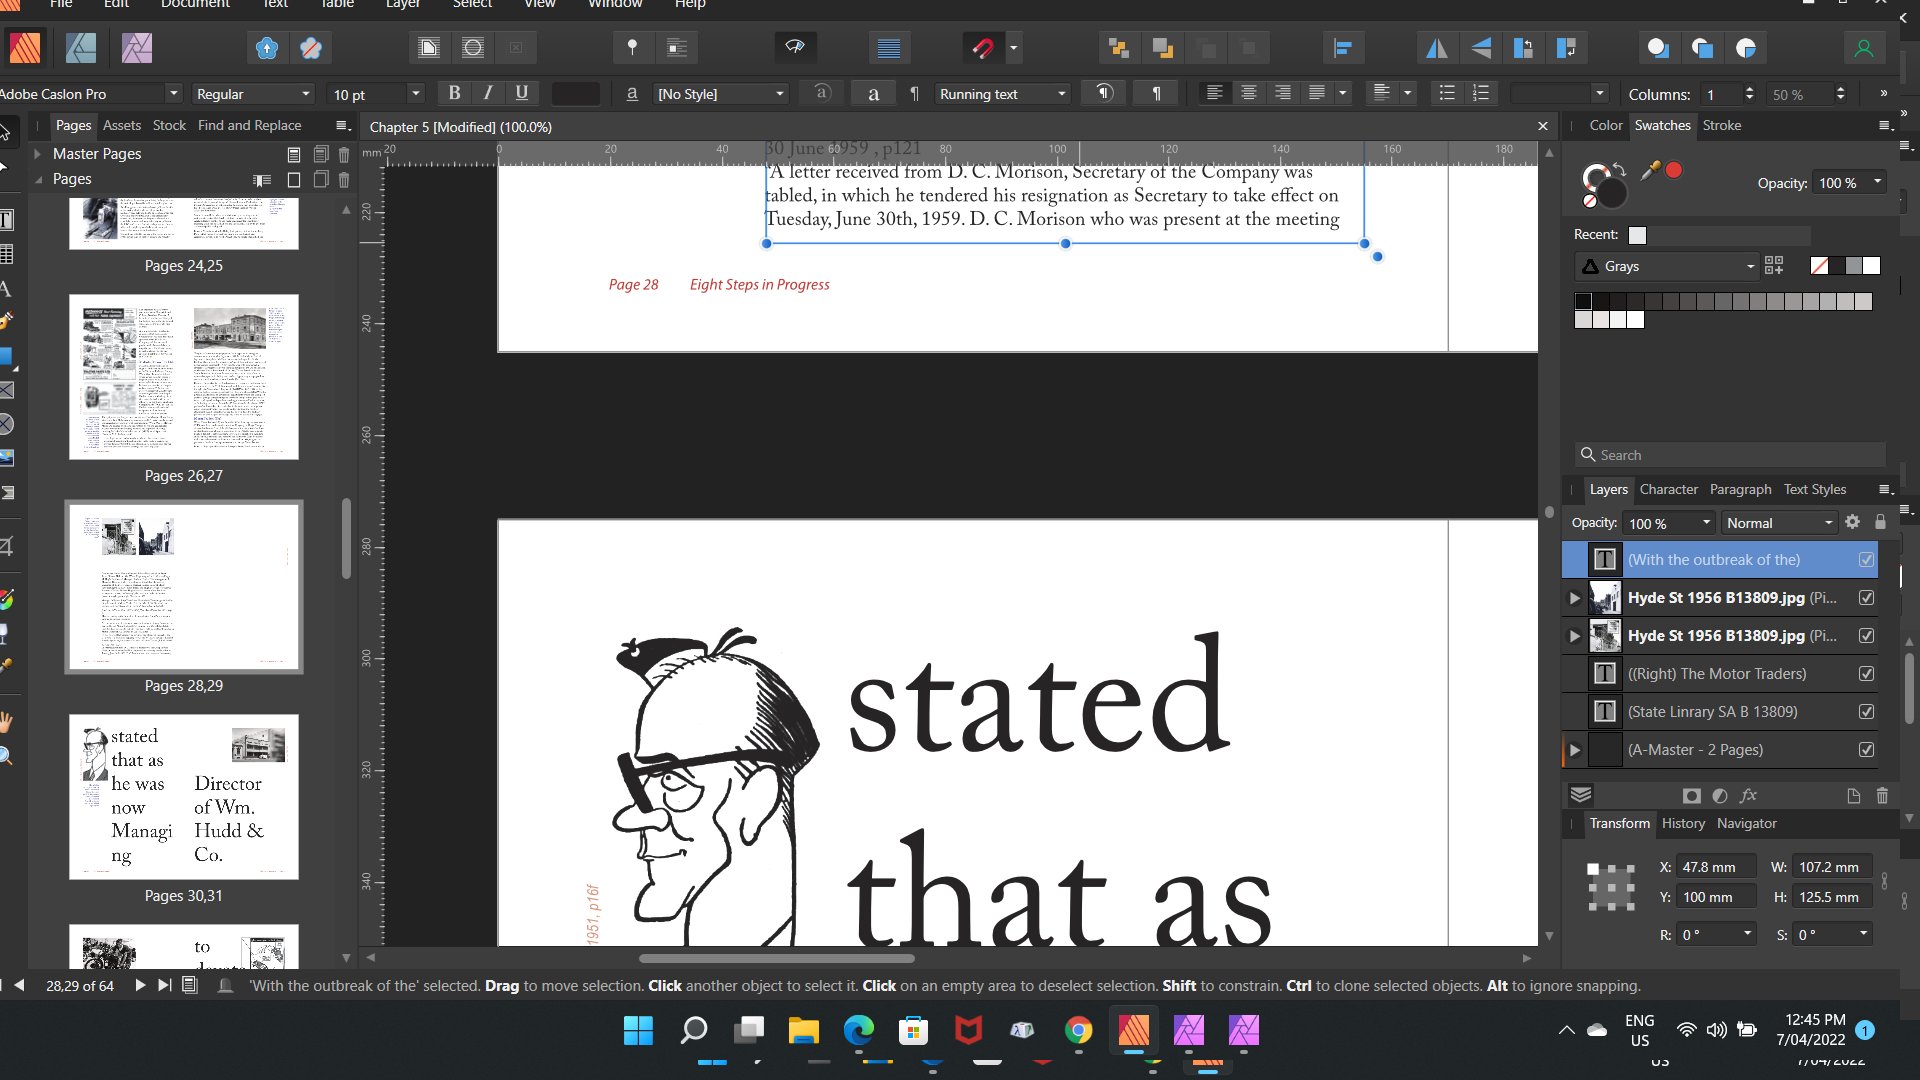
Task: Click the X position field 47.8 mm
Action: pos(1716,867)
